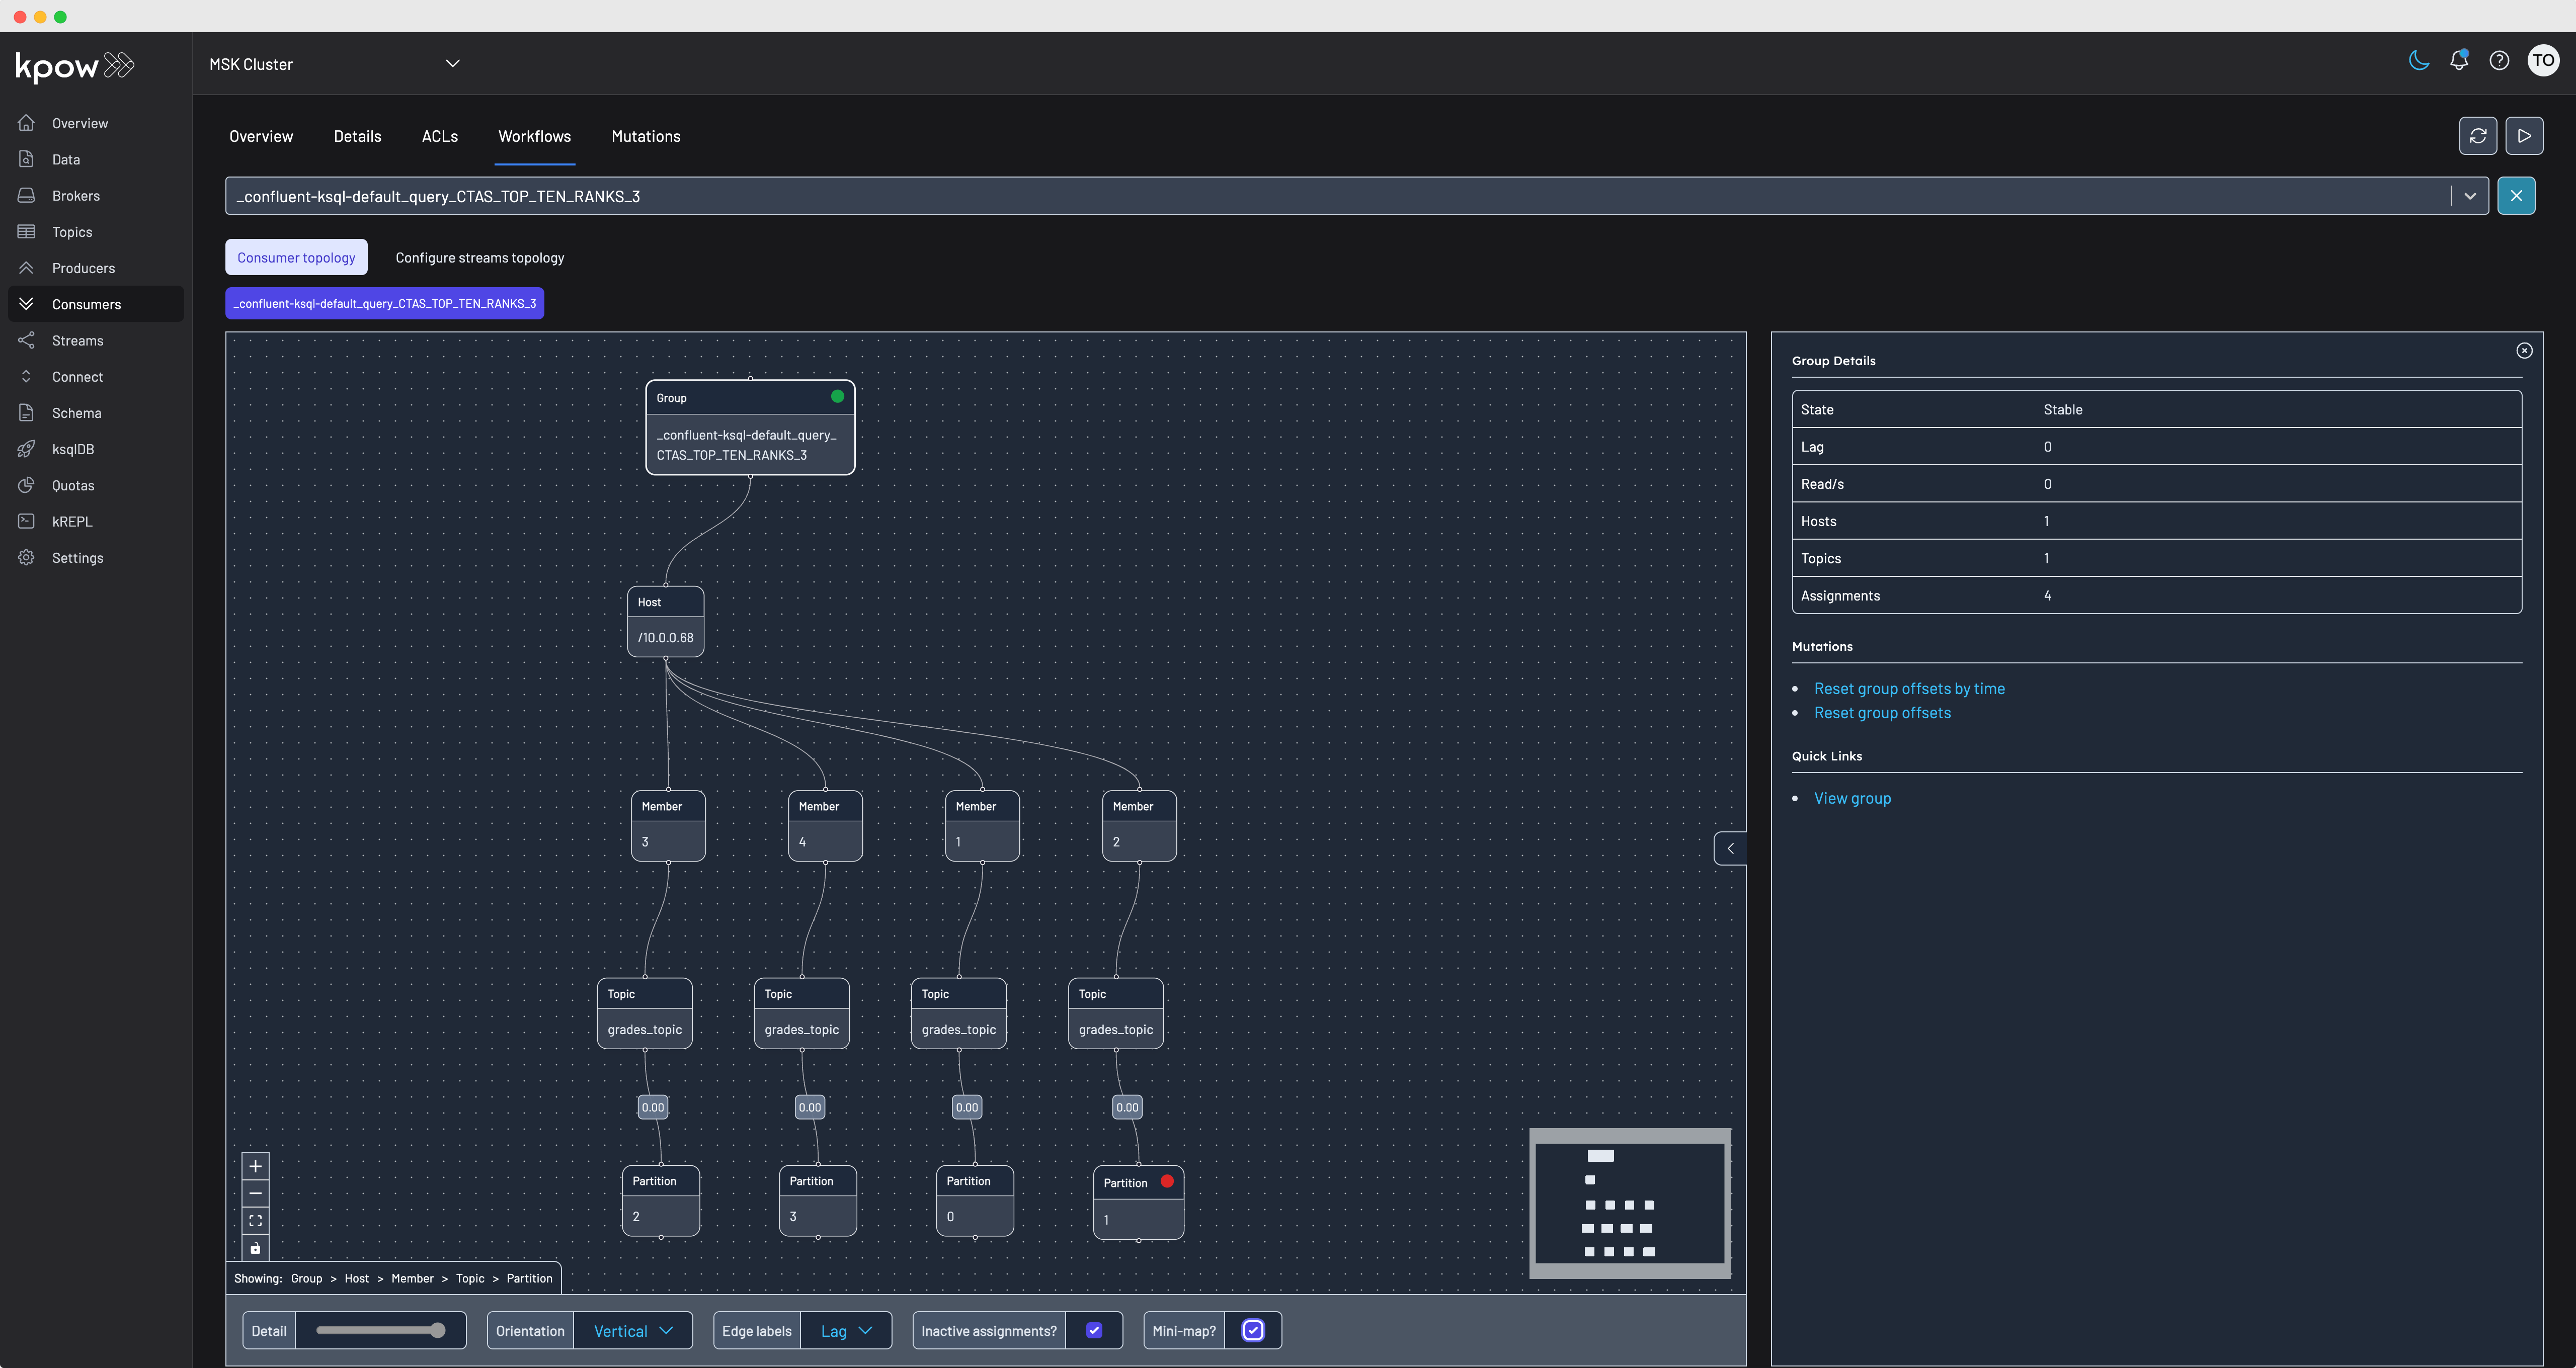This screenshot has width=2576, height=1368.
Task: Go to Connect in the sidebar
Action: [96, 377]
